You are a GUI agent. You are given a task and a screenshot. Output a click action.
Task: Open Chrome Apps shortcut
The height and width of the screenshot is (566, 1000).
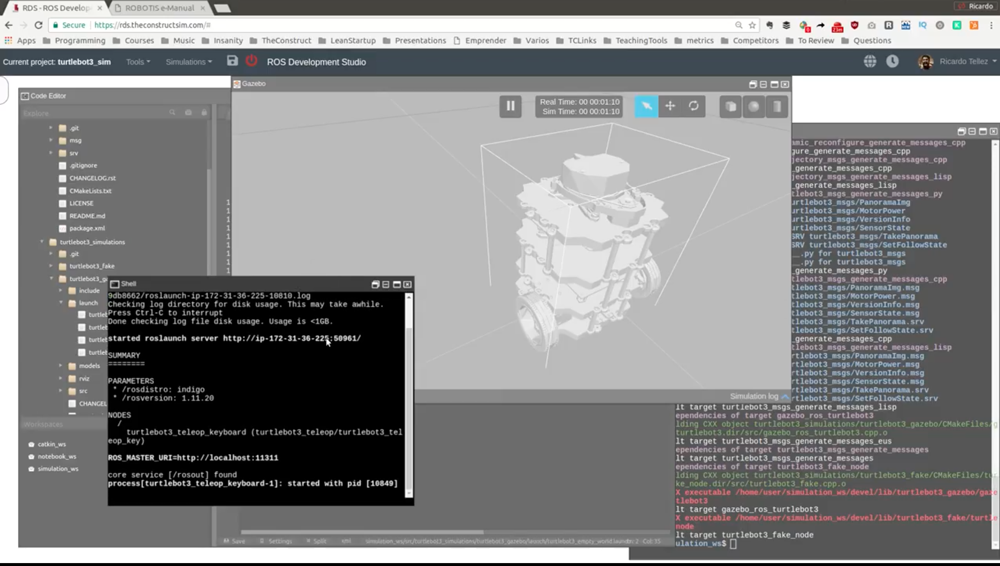pos(20,40)
